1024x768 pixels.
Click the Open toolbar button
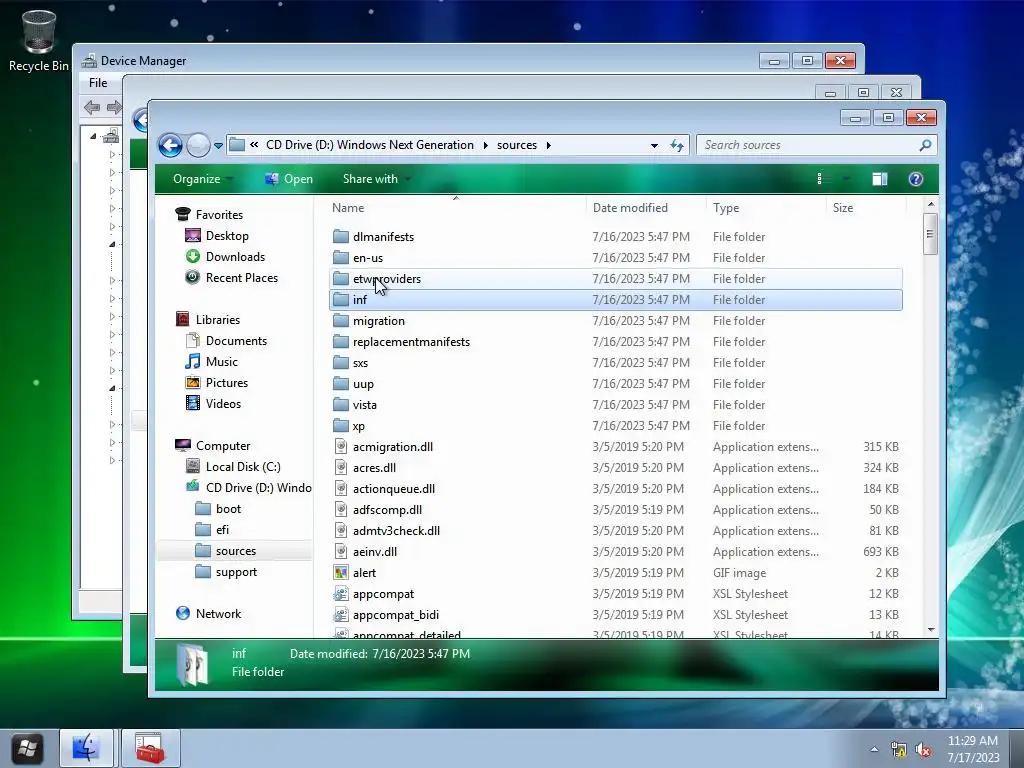click(289, 179)
